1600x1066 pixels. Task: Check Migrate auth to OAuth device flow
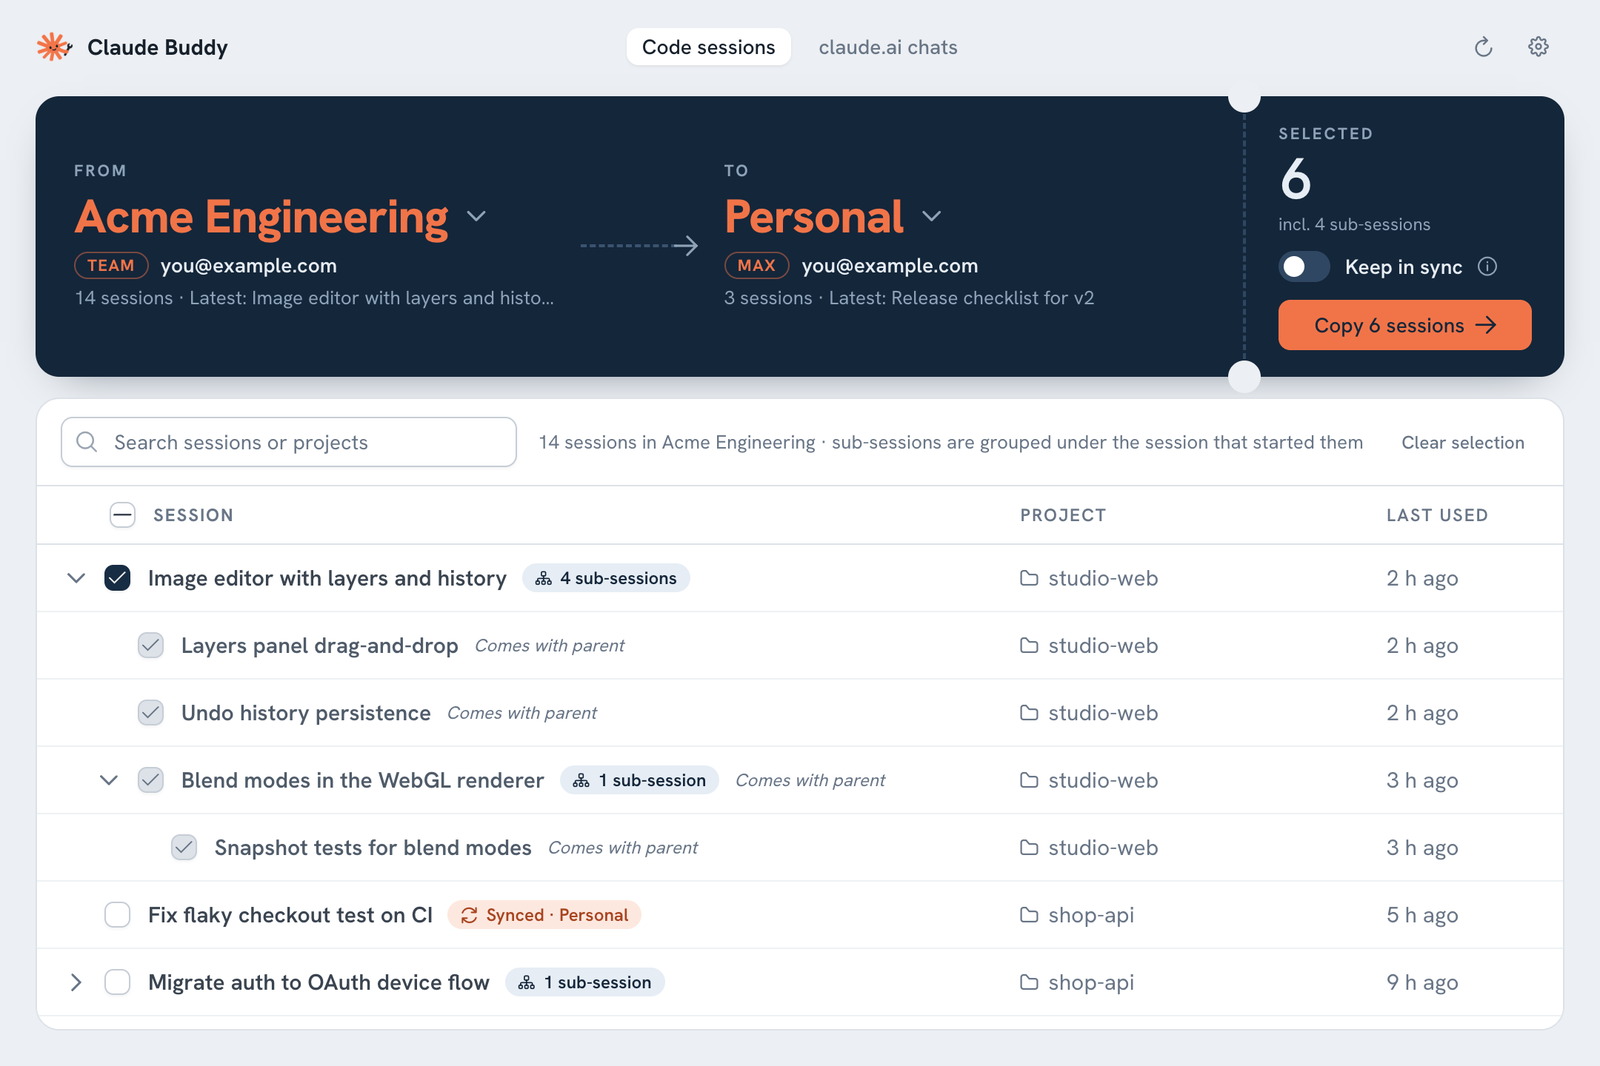click(117, 982)
